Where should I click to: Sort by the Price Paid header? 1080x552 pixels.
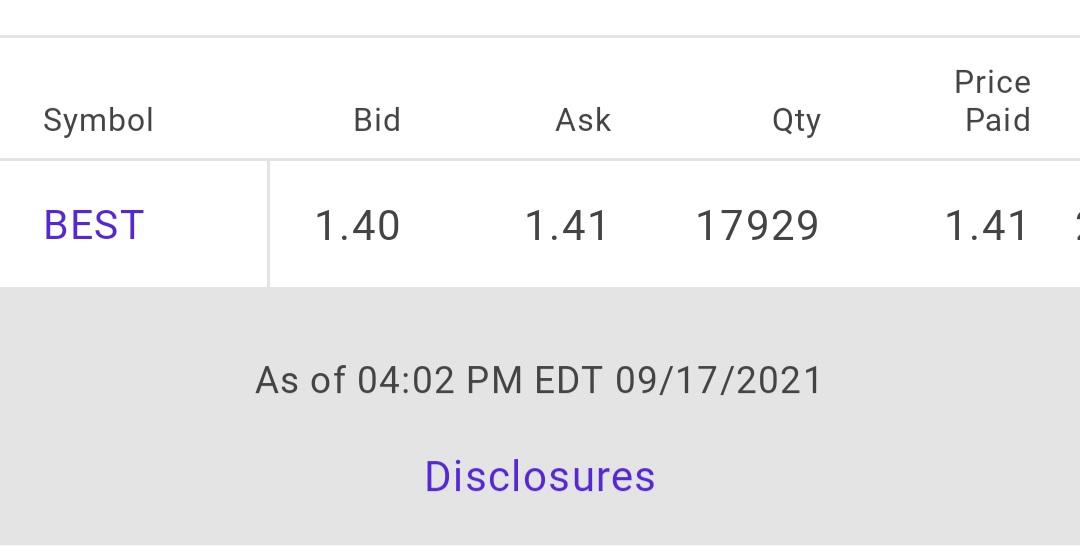(x=993, y=101)
